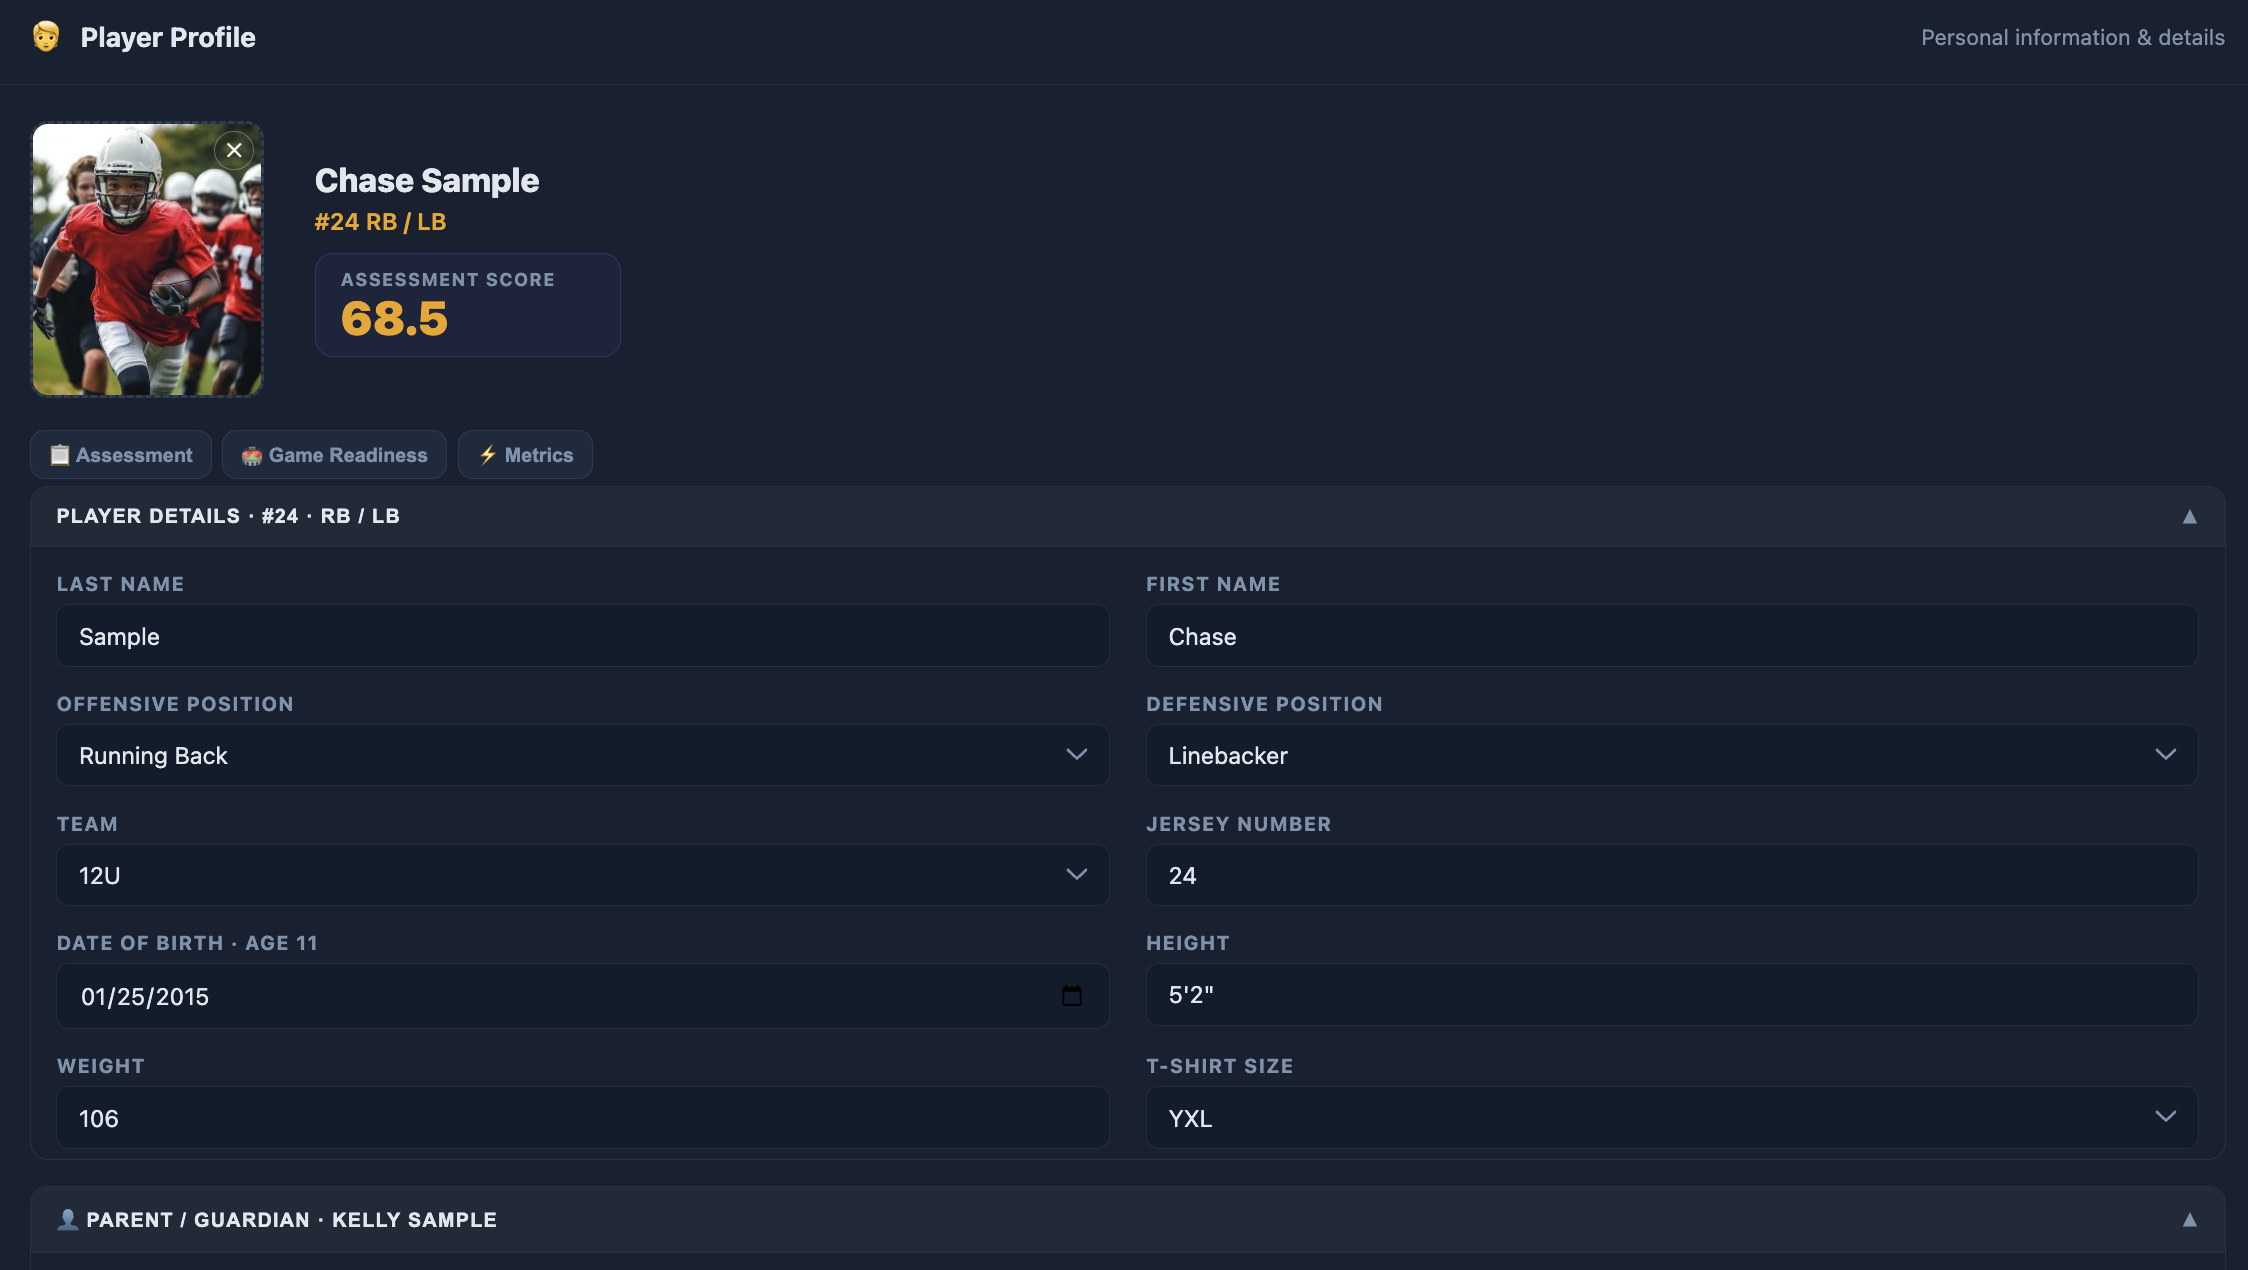
Task: Click the Jersey Number field
Action: (1672, 875)
